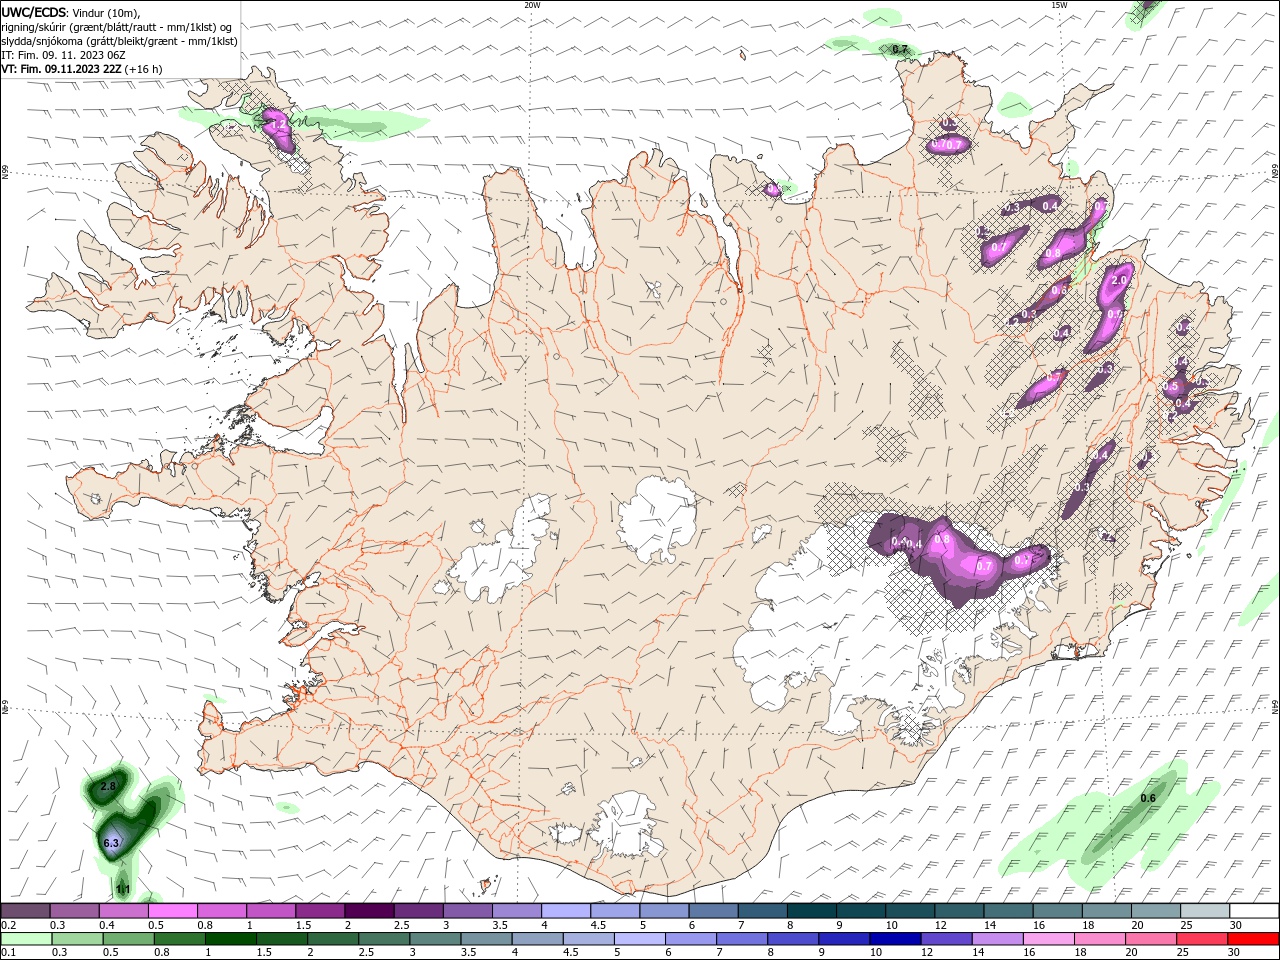Click the bright pink 0.5 swatch in upper legend
Image resolution: width=1280 pixels, height=960 pixels.
tap(172, 911)
